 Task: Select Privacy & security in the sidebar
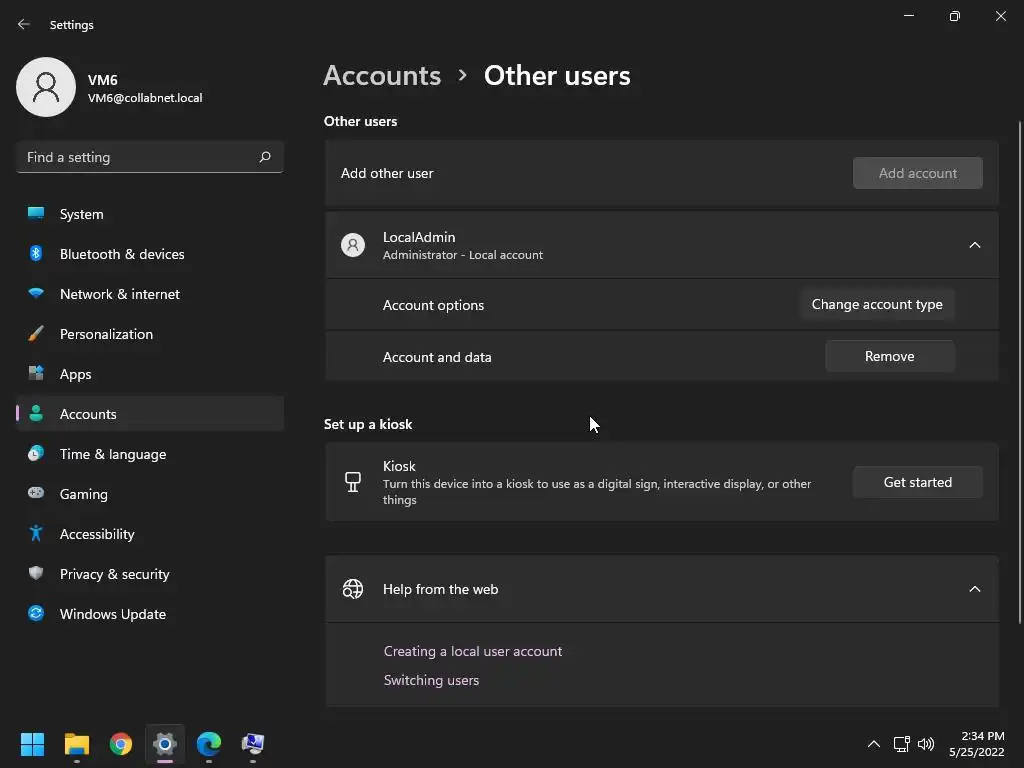coord(114,574)
